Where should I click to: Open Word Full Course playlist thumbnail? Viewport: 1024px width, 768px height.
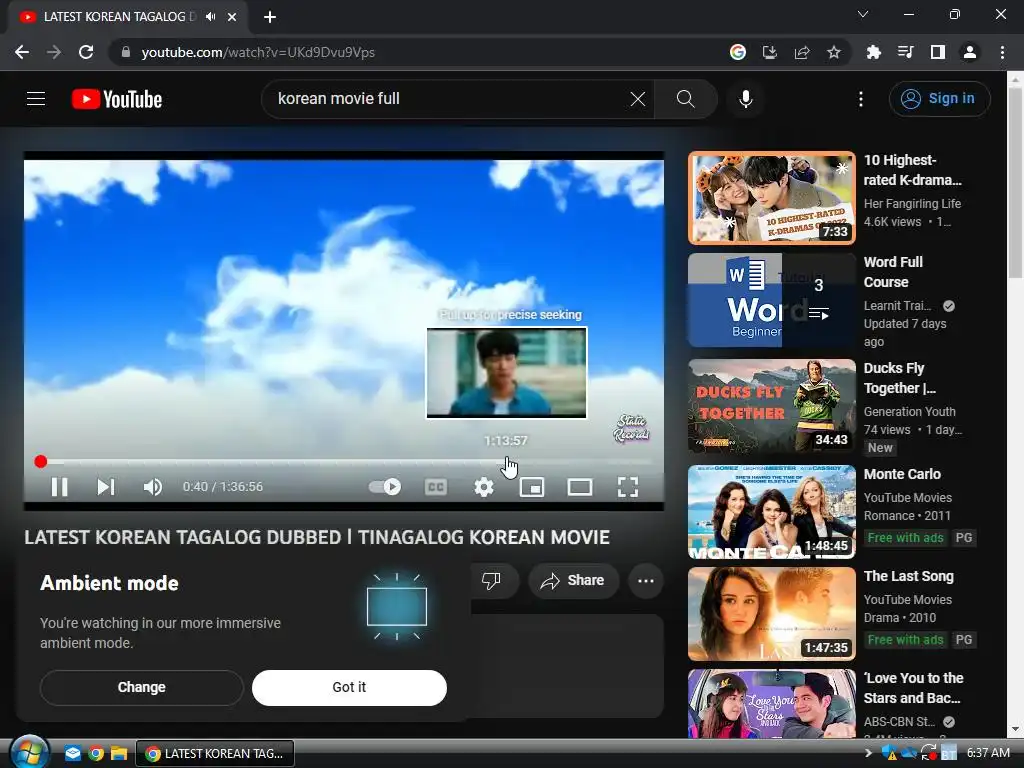tap(771, 300)
